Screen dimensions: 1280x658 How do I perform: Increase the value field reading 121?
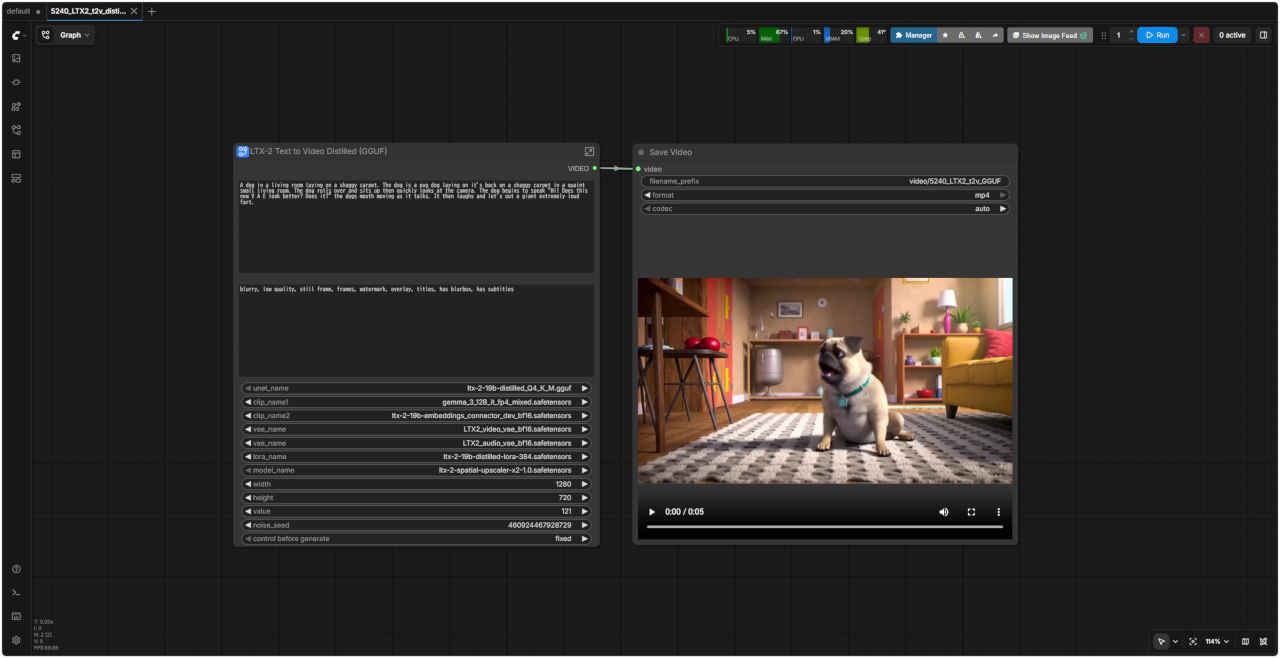(585, 511)
